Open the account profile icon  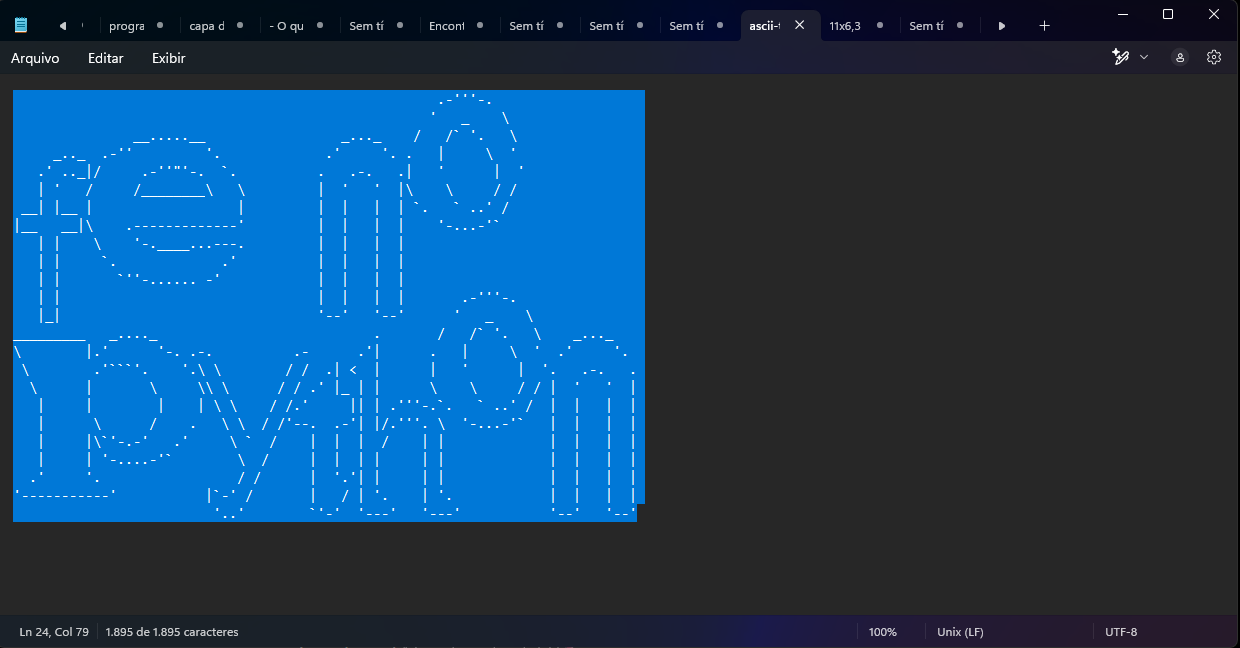pyautogui.click(x=1180, y=58)
